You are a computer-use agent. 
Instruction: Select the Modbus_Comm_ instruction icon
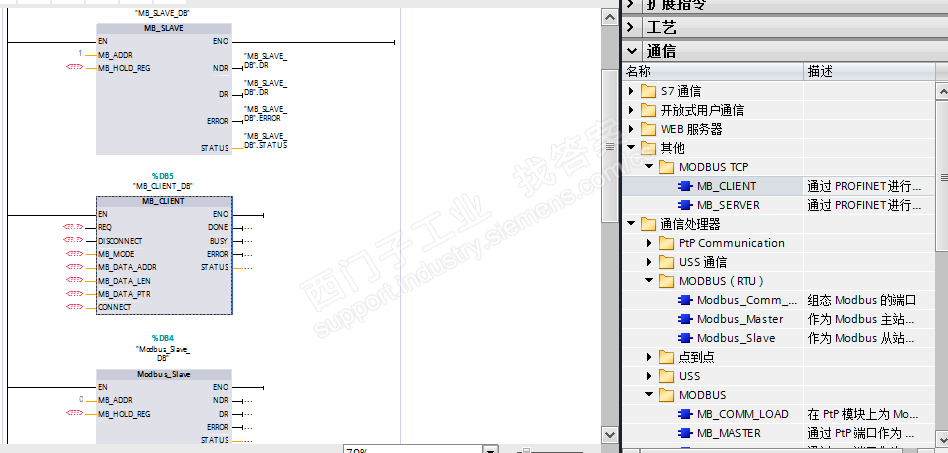[x=685, y=300]
